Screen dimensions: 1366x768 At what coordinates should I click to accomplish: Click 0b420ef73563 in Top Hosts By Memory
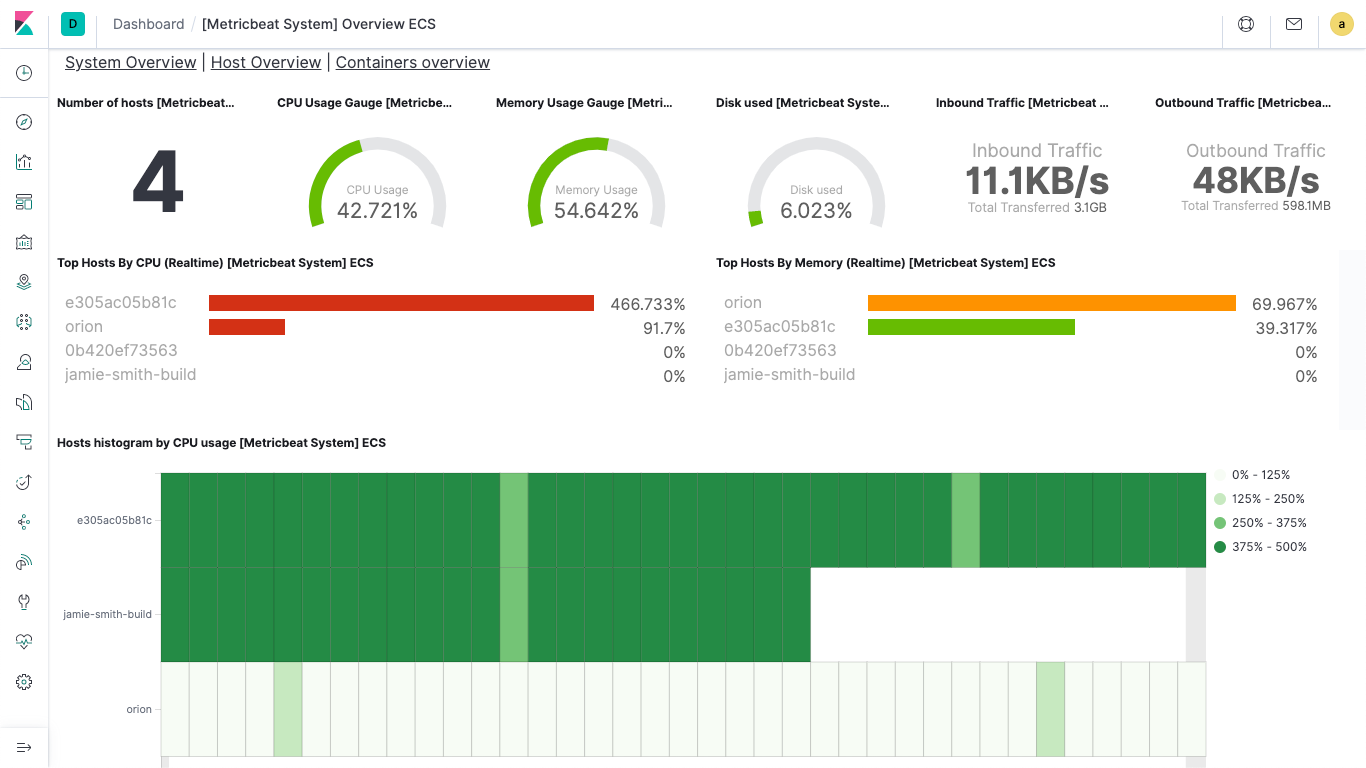[780, 350]
